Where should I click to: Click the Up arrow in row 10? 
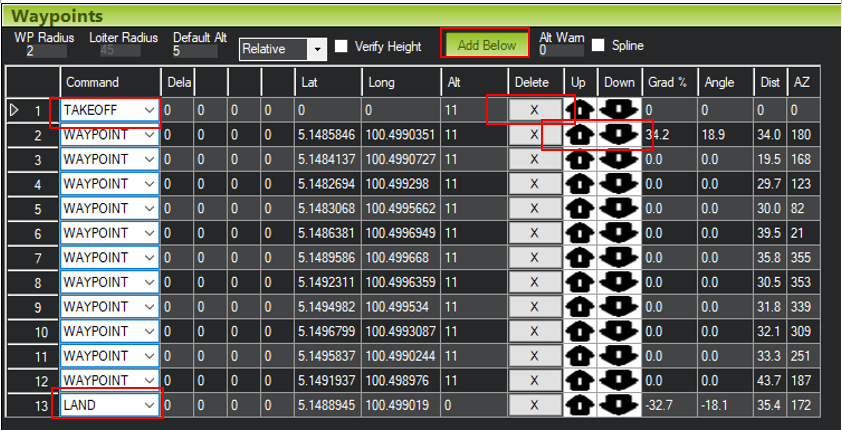tap(580, 331)
